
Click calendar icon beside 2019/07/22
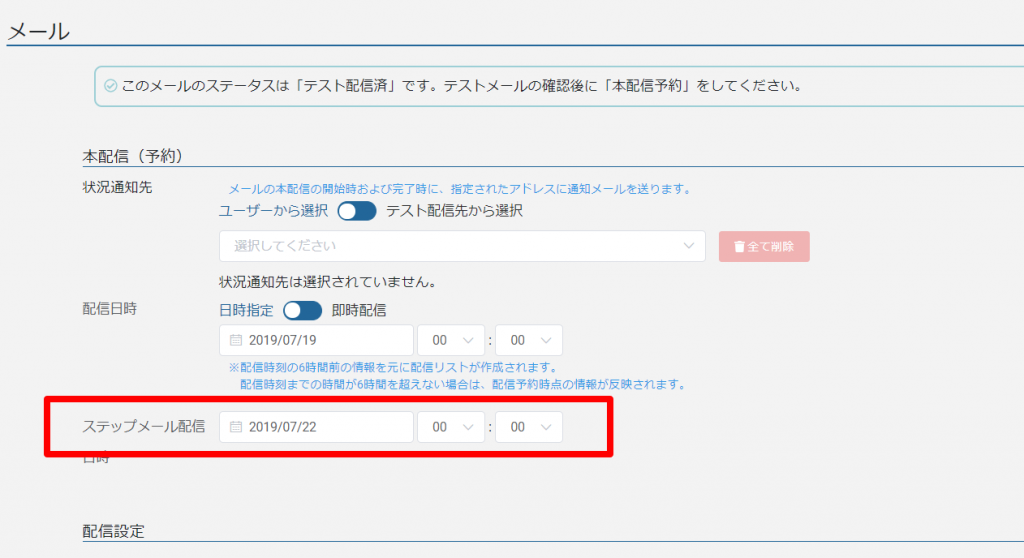pyautogui.click(x=236, y=427)
